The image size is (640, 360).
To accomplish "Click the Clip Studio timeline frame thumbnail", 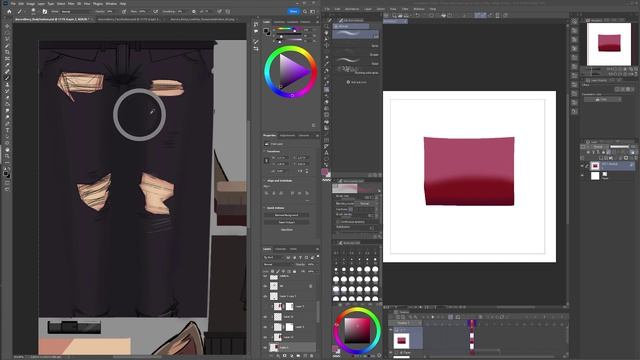I will [401, 340].
